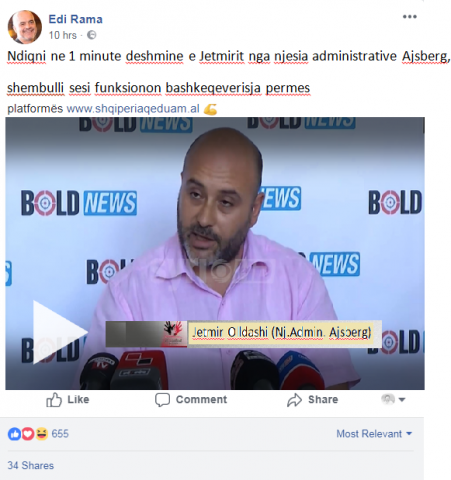Click the Share button label

323,399
